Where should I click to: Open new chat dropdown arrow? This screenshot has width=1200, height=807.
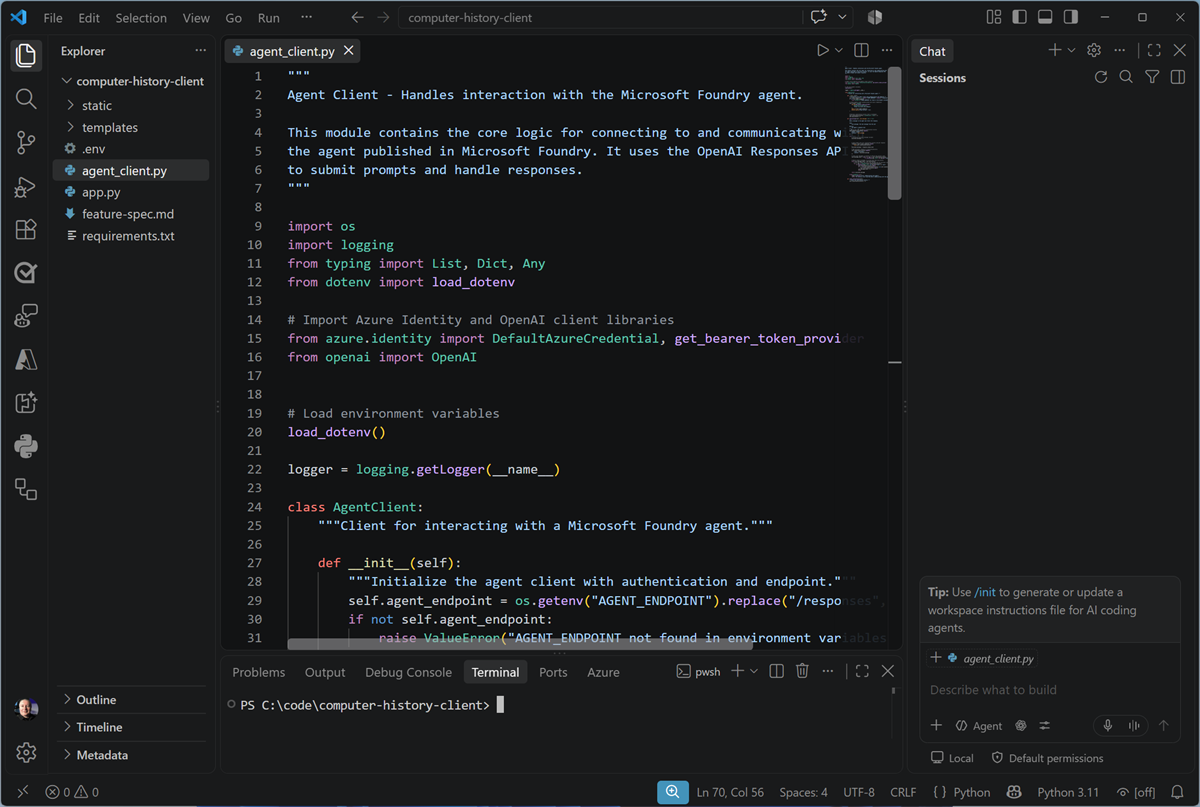click(1071, 50)
